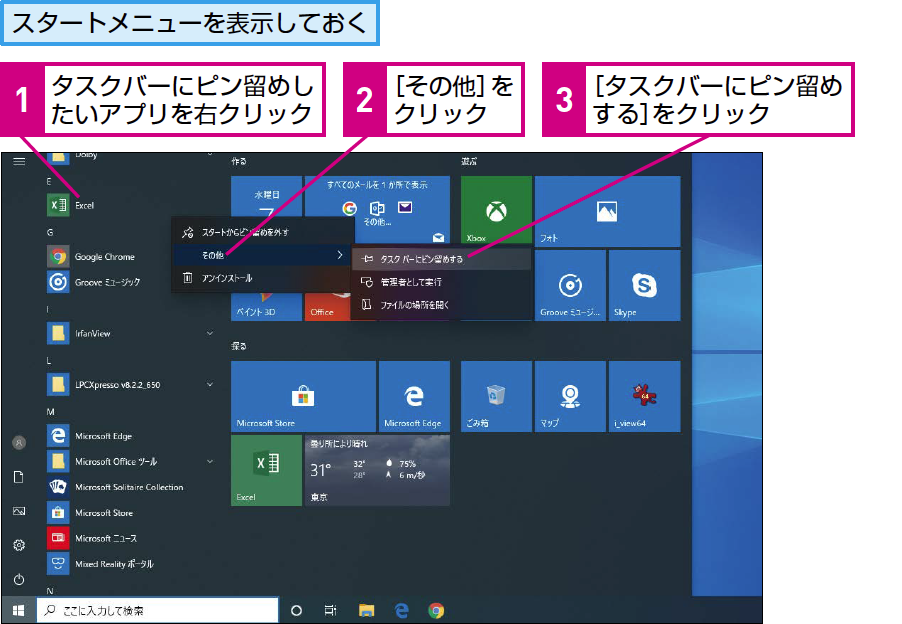
Task: Open the hamburger menu in Start
Action: (x=19, y=162)
